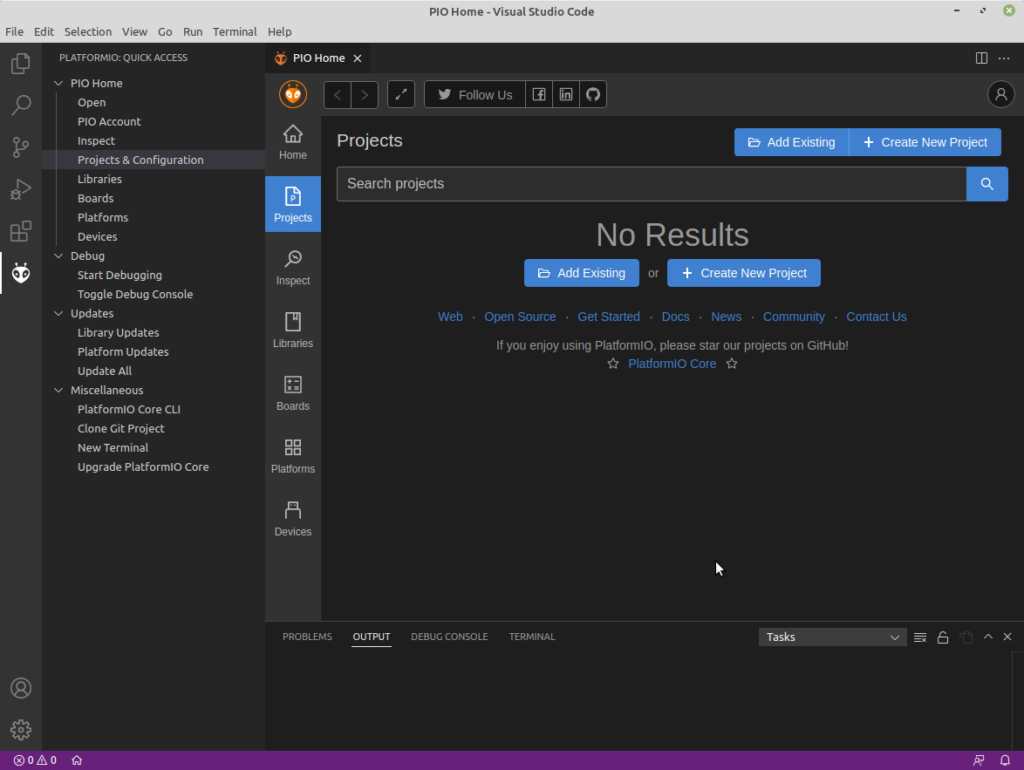Open editor More Actions ellipsis
1024x770 pixels.
pos(1004,58)
